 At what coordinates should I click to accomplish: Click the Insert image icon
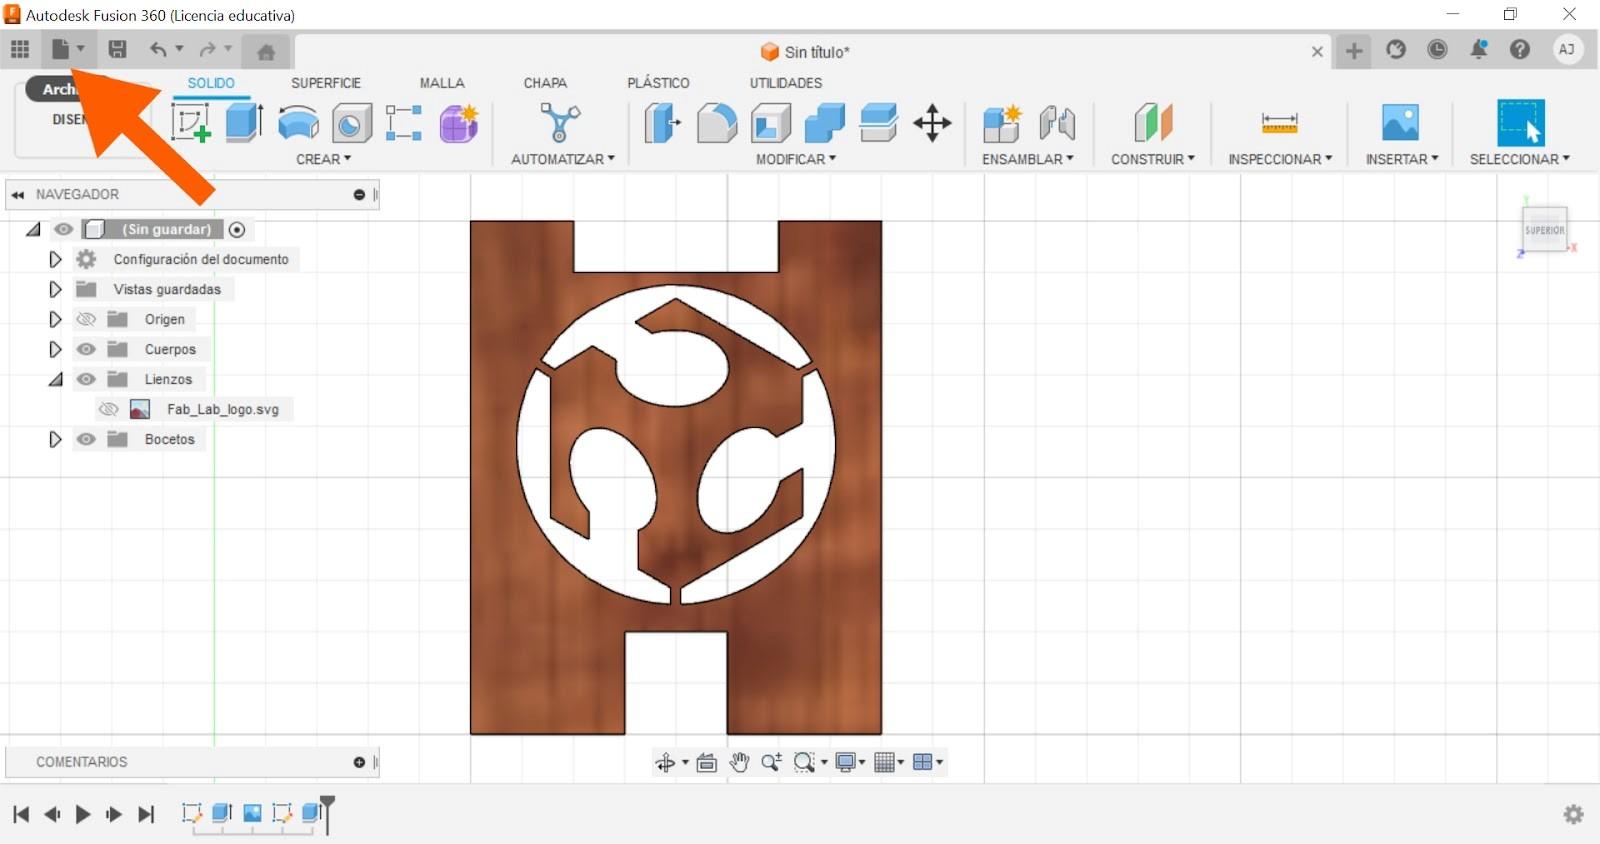(1400, 122)
